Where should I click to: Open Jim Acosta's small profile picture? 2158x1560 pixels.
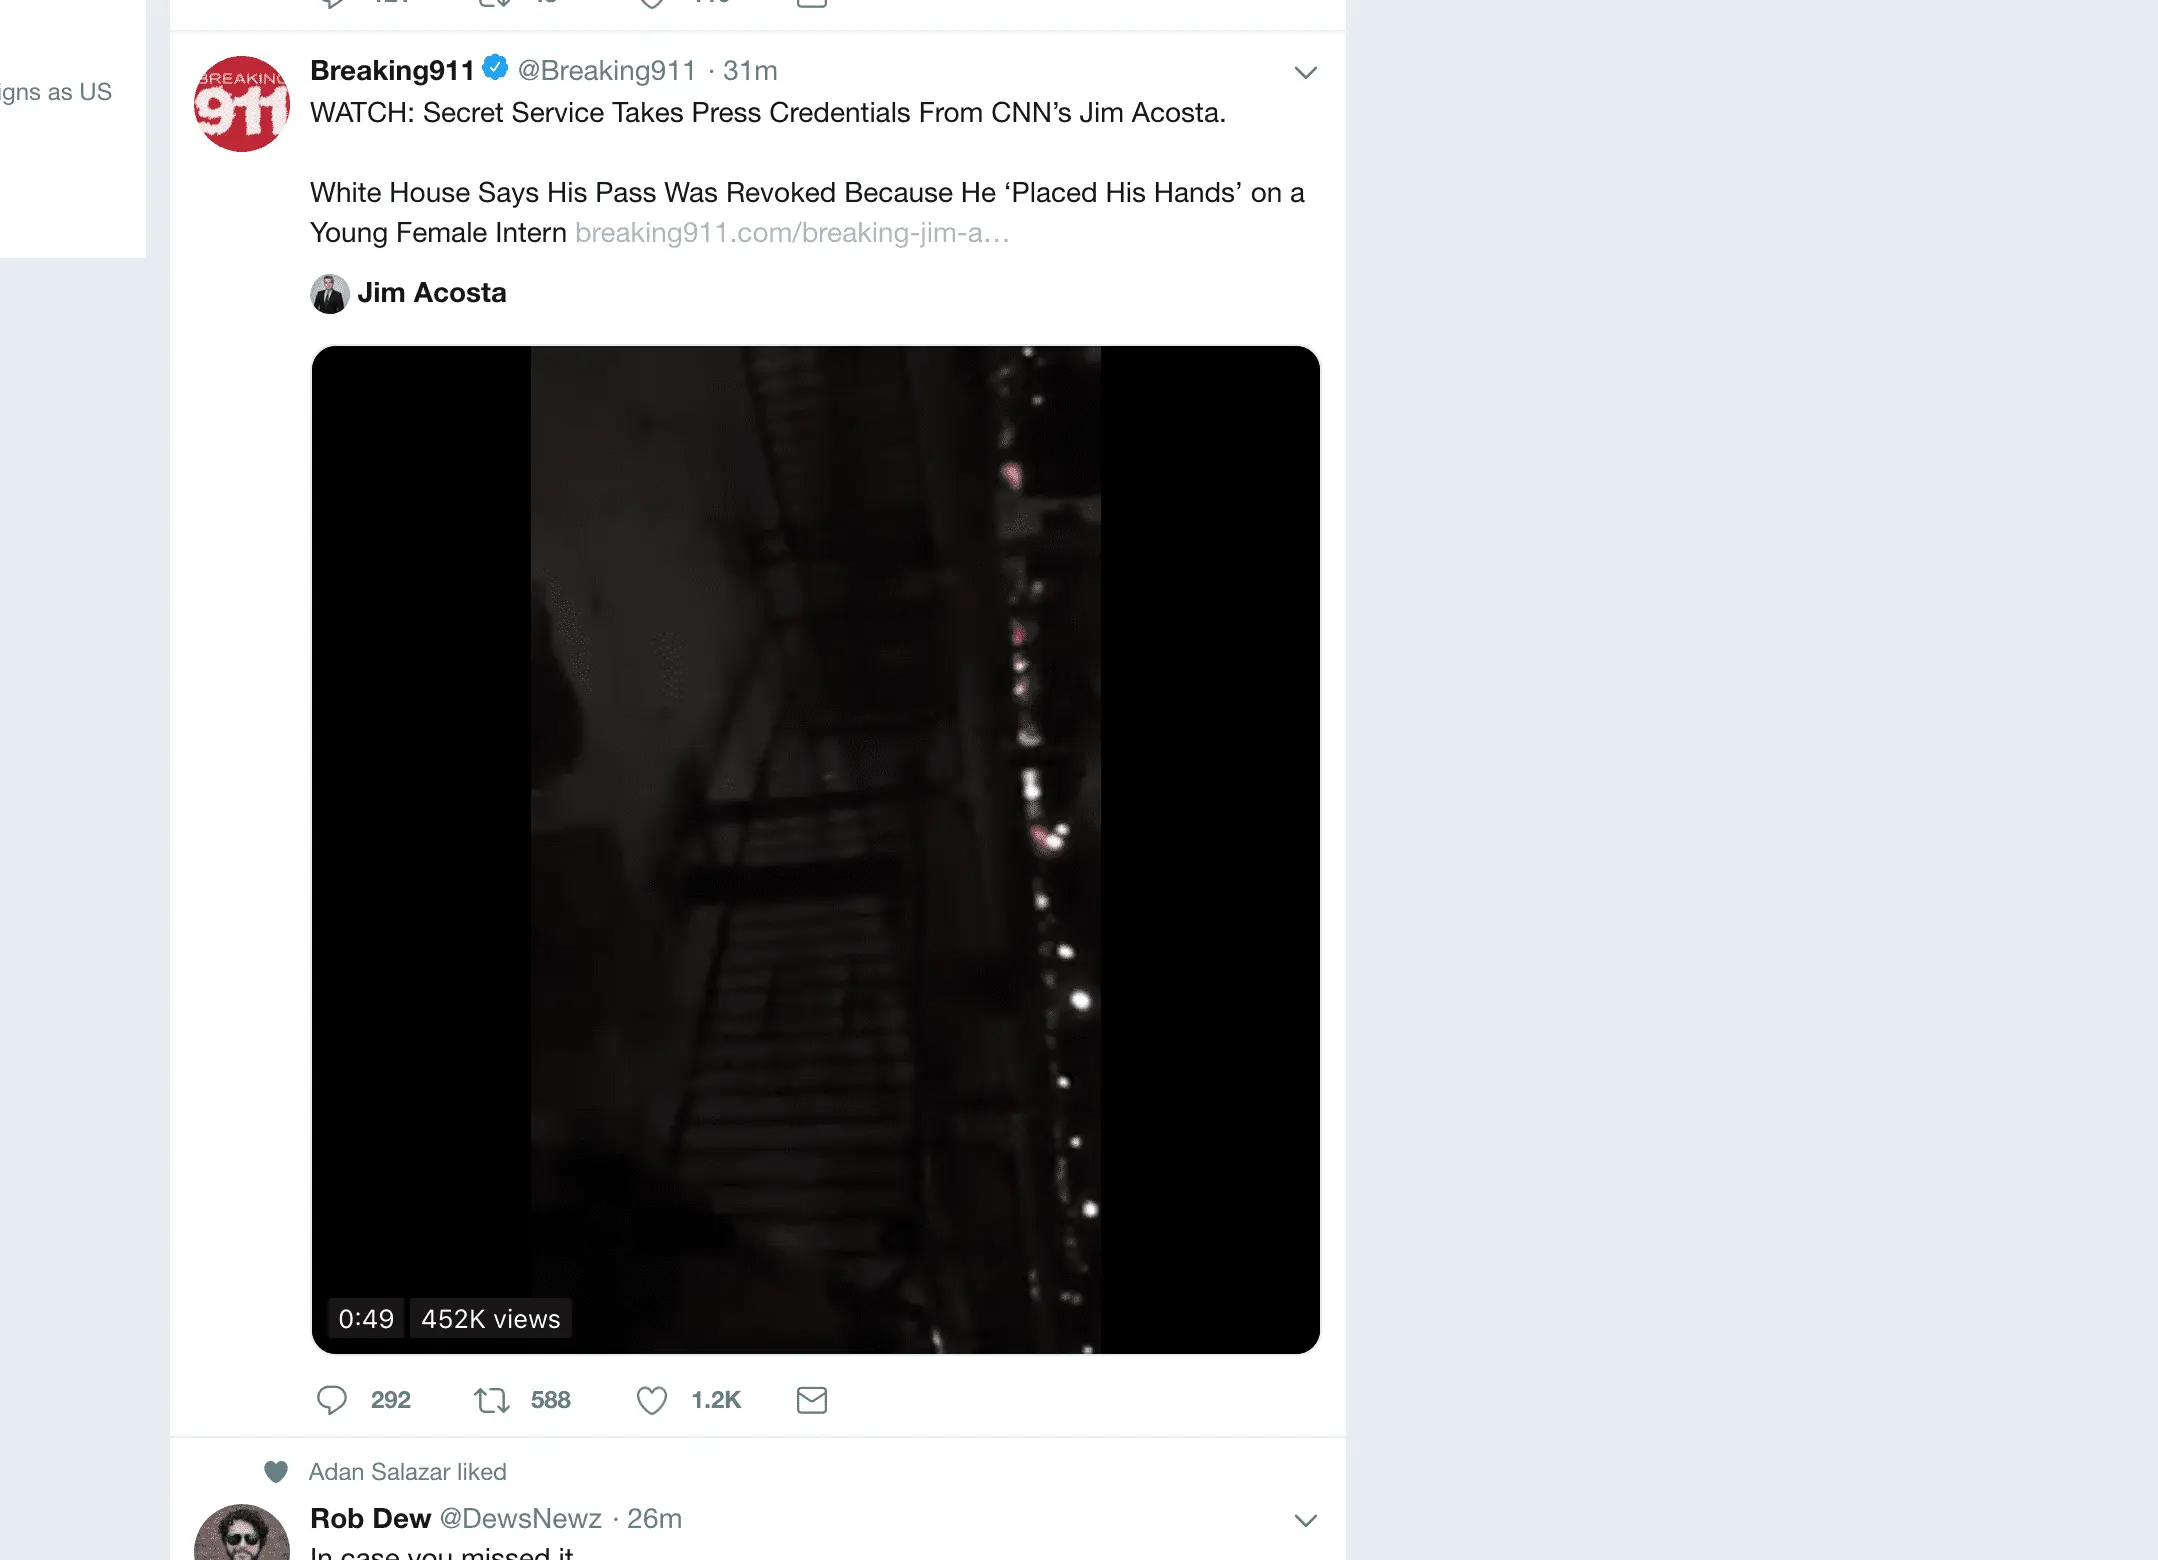pos(329,293)
